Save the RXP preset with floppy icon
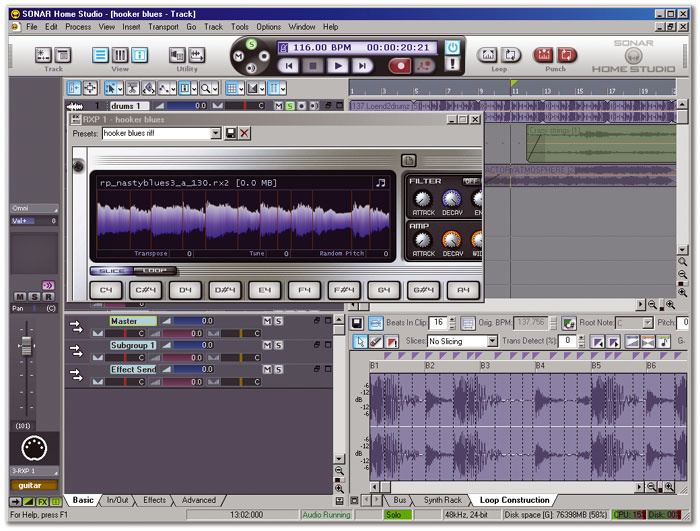Image resolution: width=700 pixels, height=531 pixels. (x=231, y=133)
